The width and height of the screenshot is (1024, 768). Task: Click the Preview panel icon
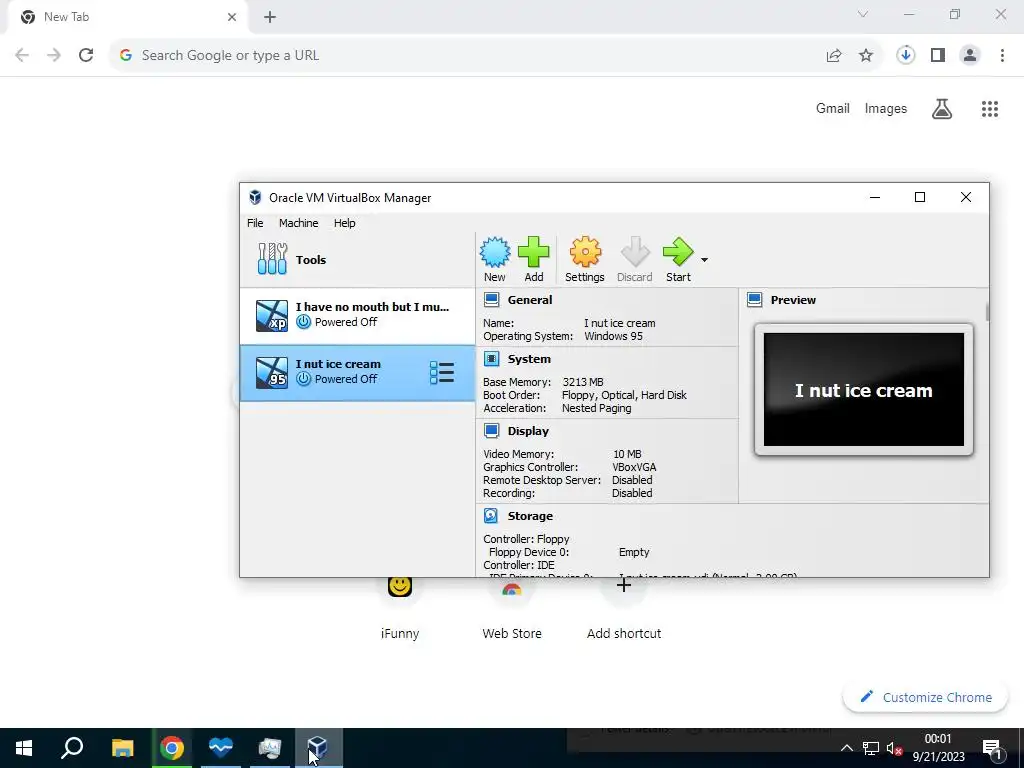coord(754,300)
